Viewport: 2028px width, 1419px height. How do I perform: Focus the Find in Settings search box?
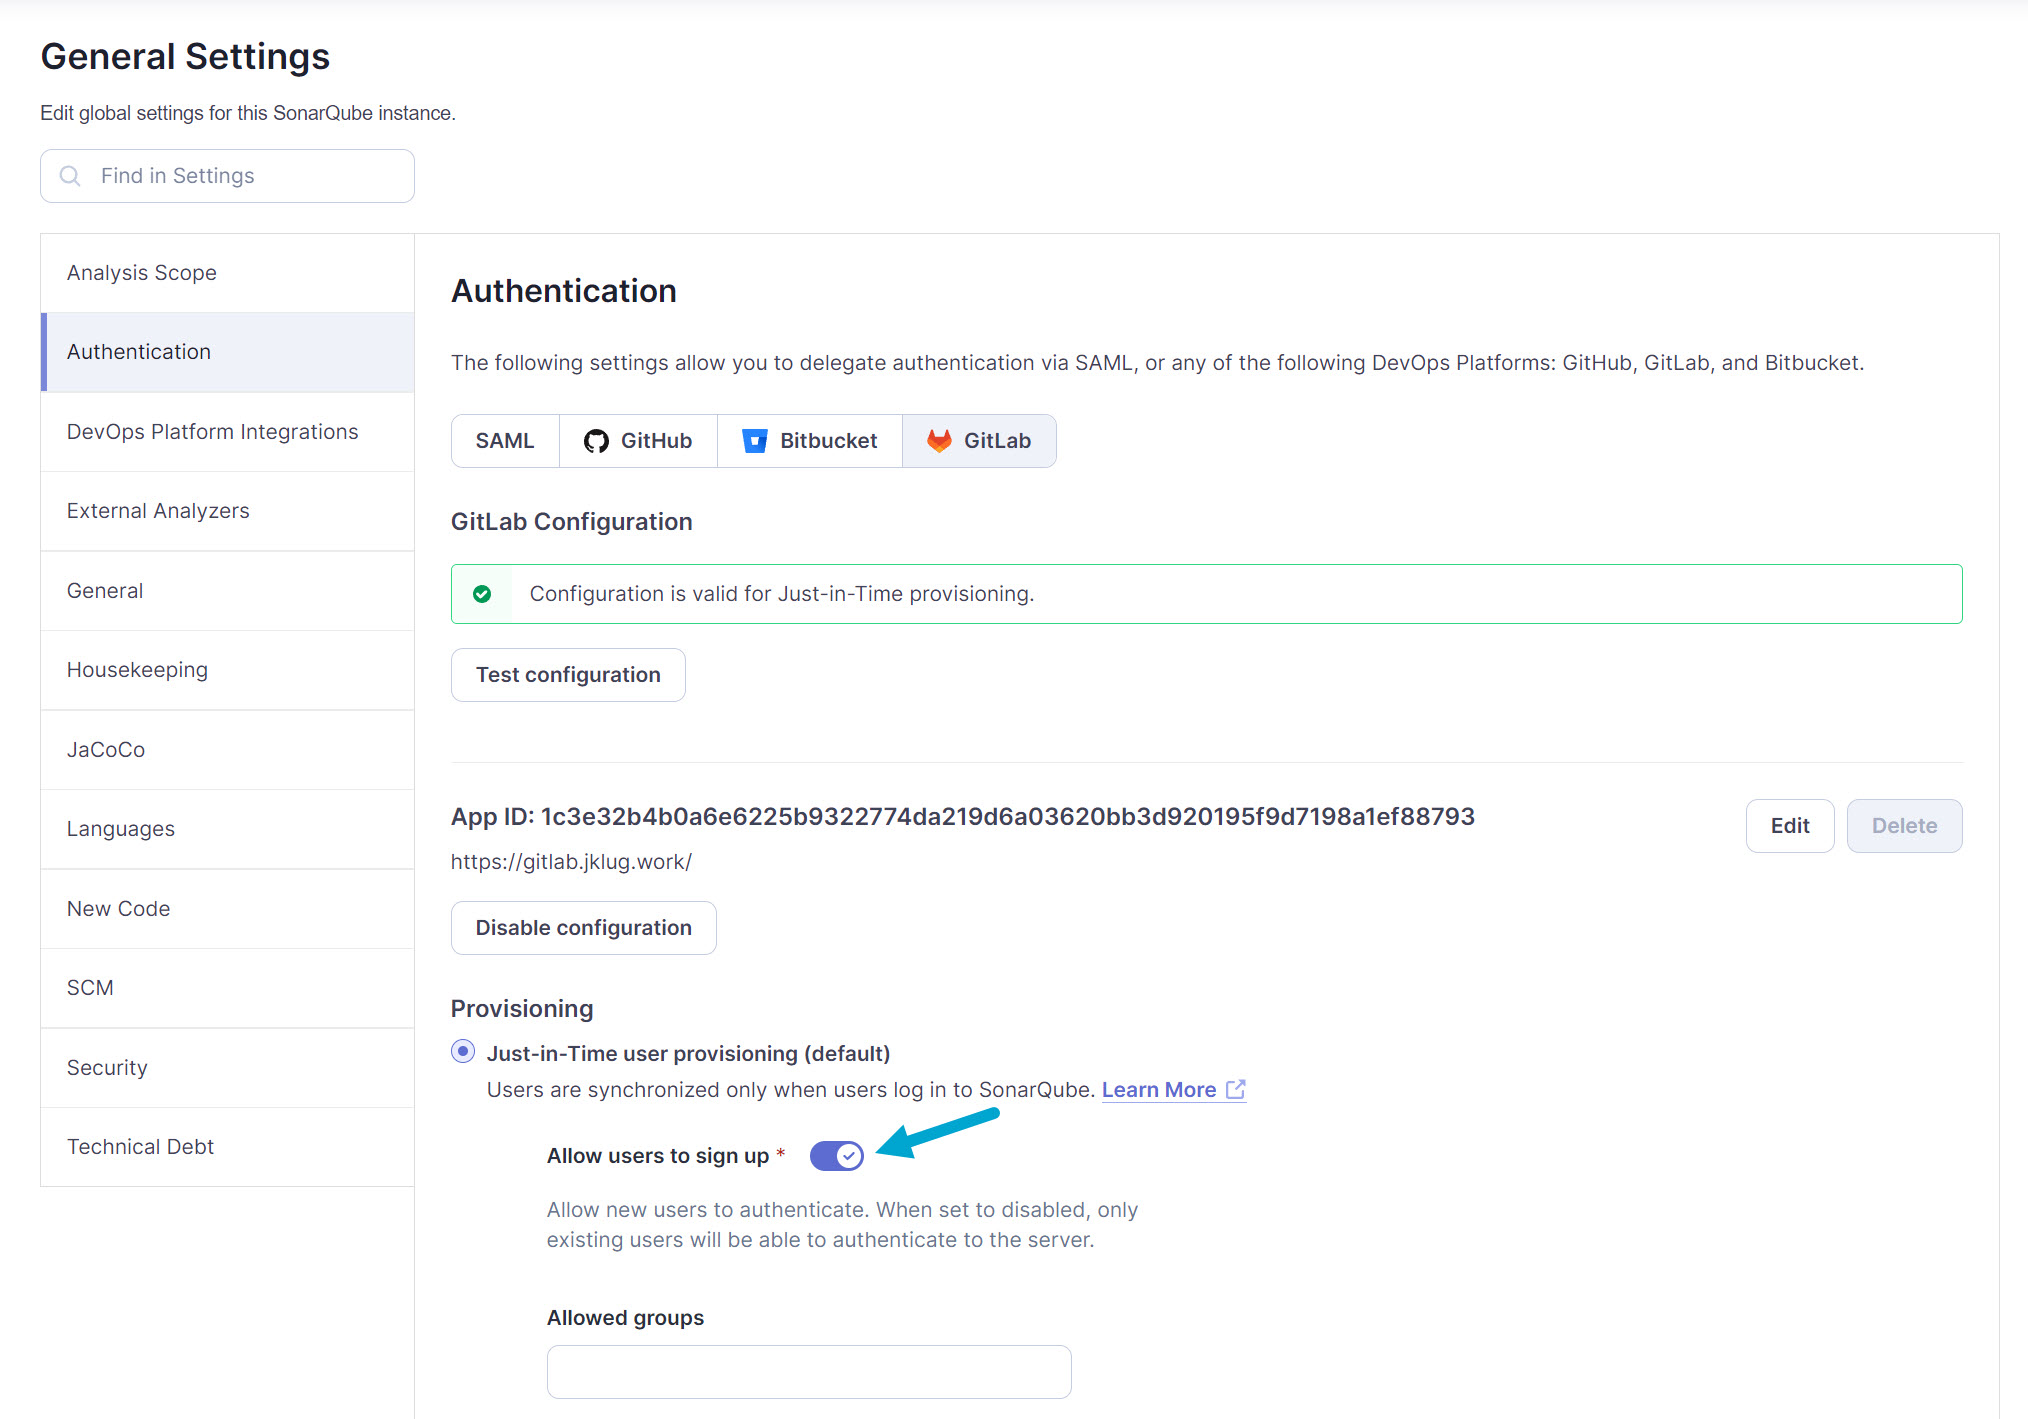point(226,175)
